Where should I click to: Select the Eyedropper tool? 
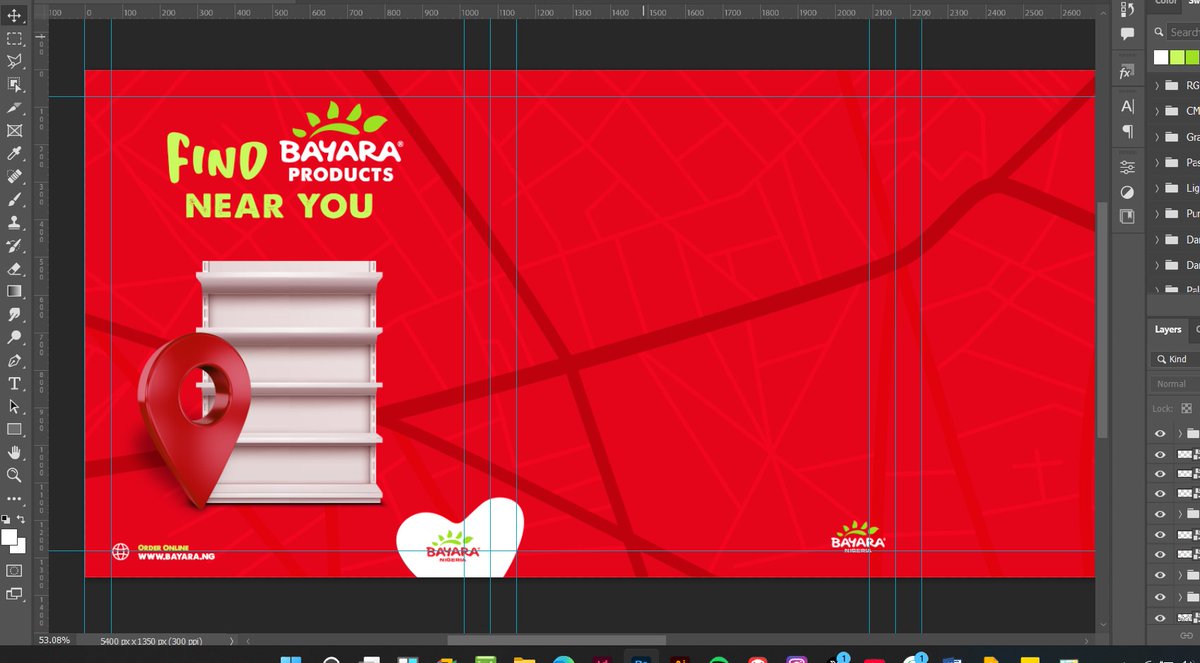14,153
